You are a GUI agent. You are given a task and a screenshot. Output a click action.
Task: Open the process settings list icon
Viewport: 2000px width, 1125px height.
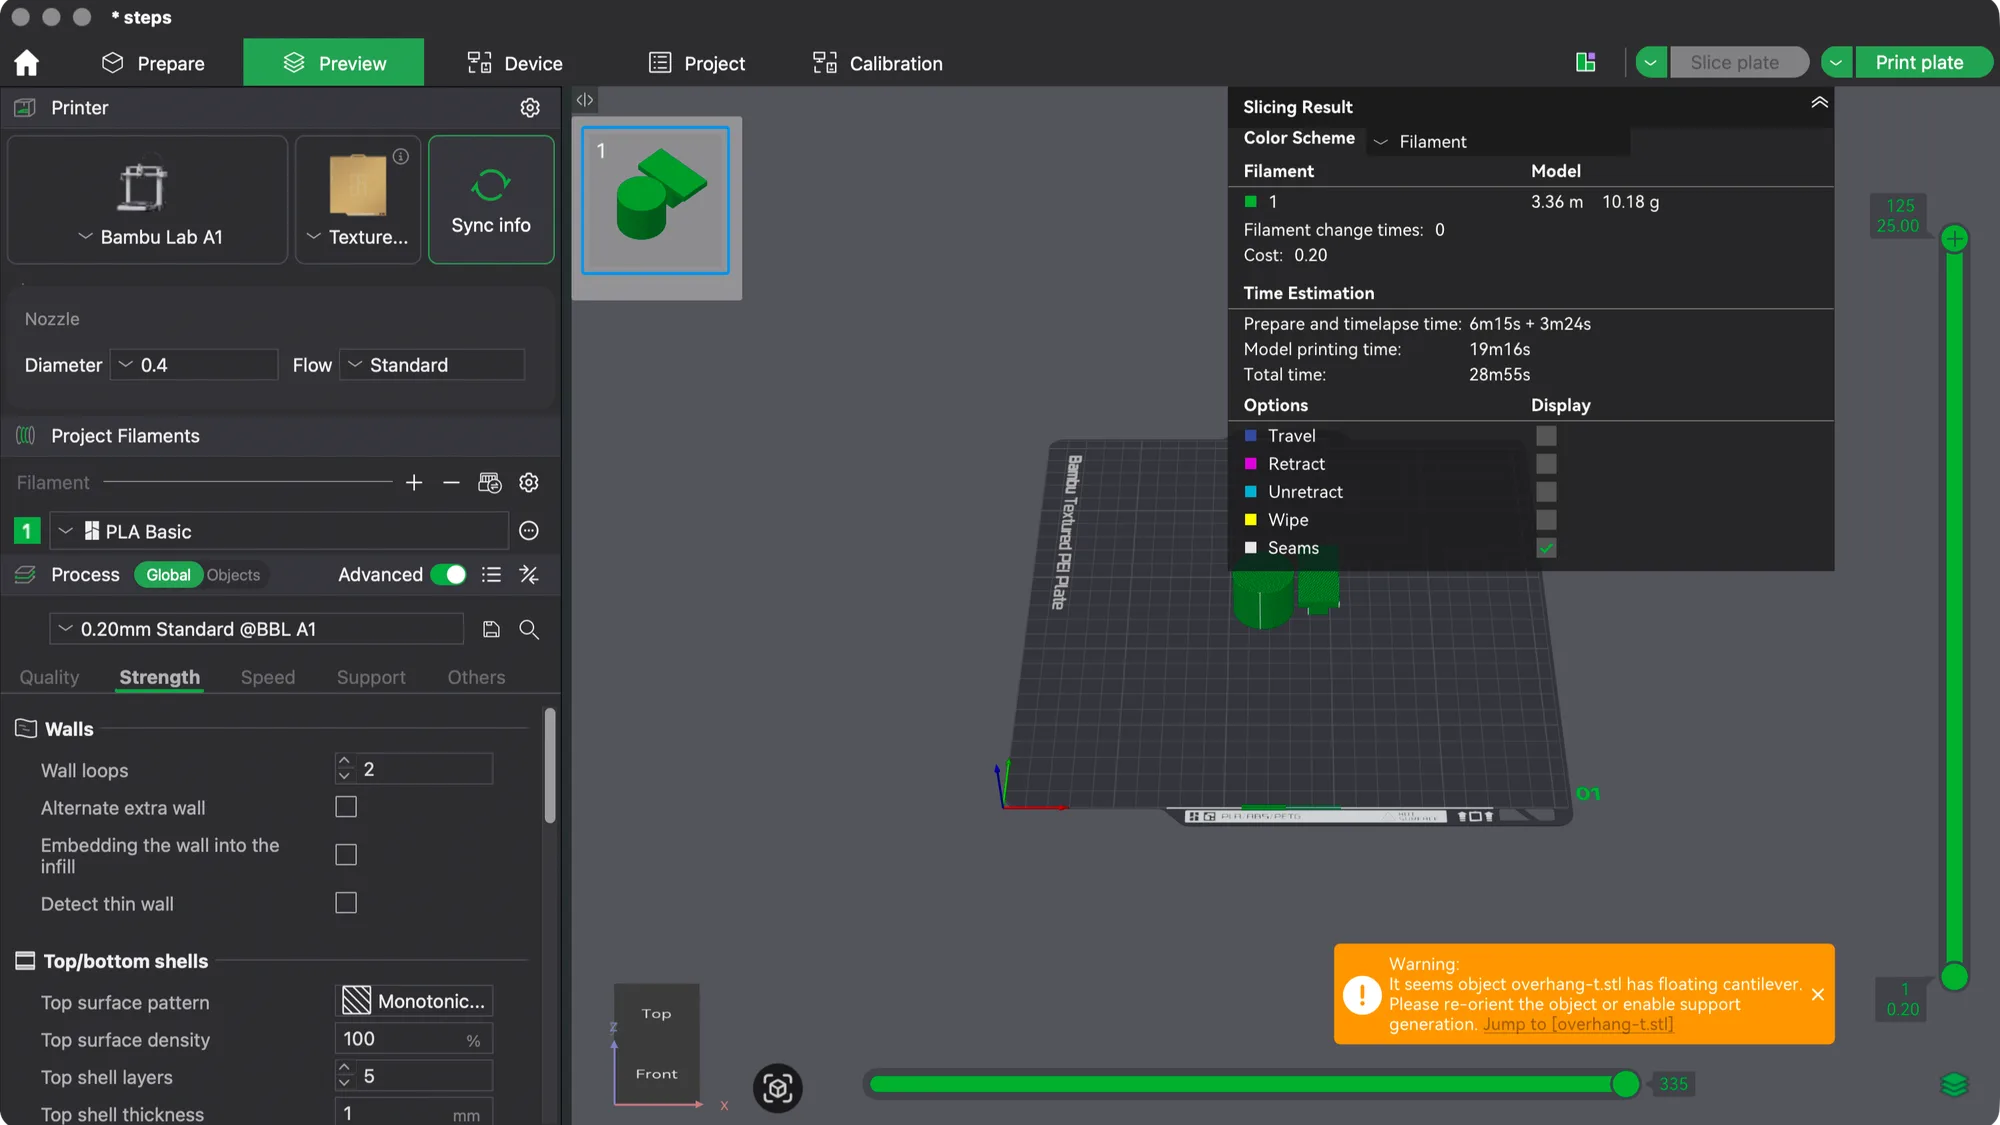(491, 575)
